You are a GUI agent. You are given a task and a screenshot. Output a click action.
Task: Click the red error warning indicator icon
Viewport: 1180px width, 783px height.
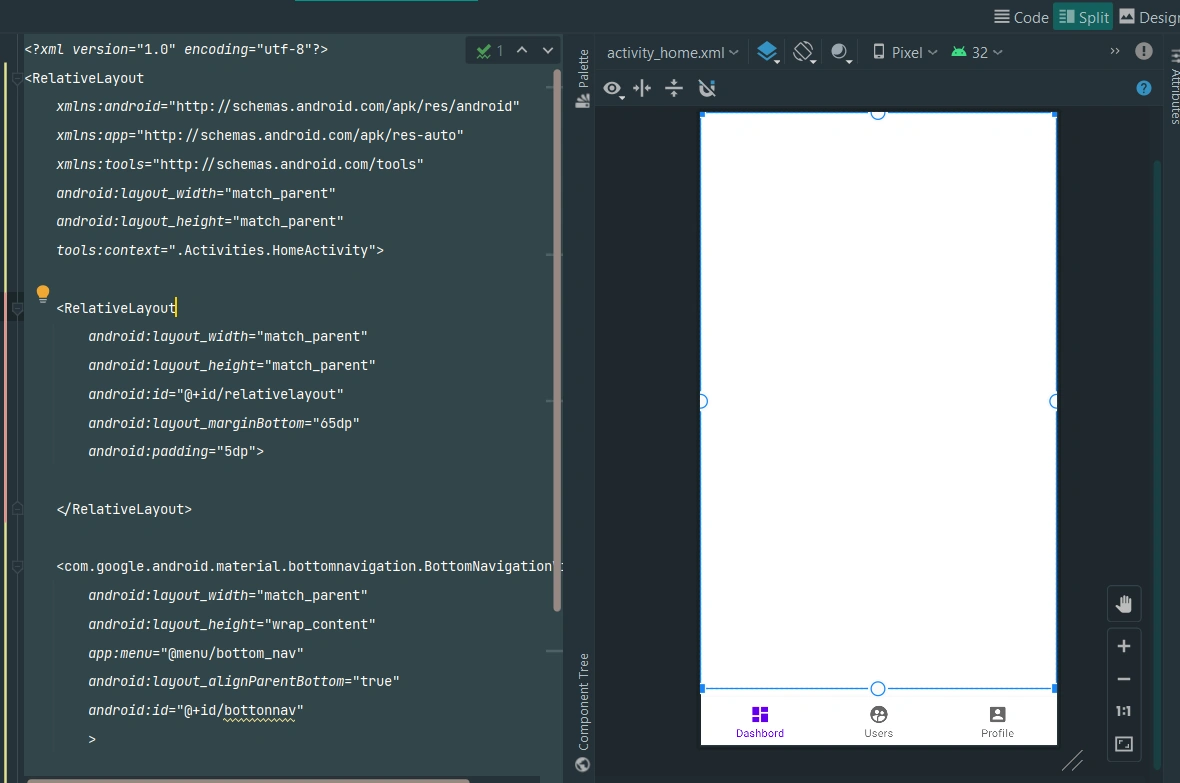(1144, 51)
